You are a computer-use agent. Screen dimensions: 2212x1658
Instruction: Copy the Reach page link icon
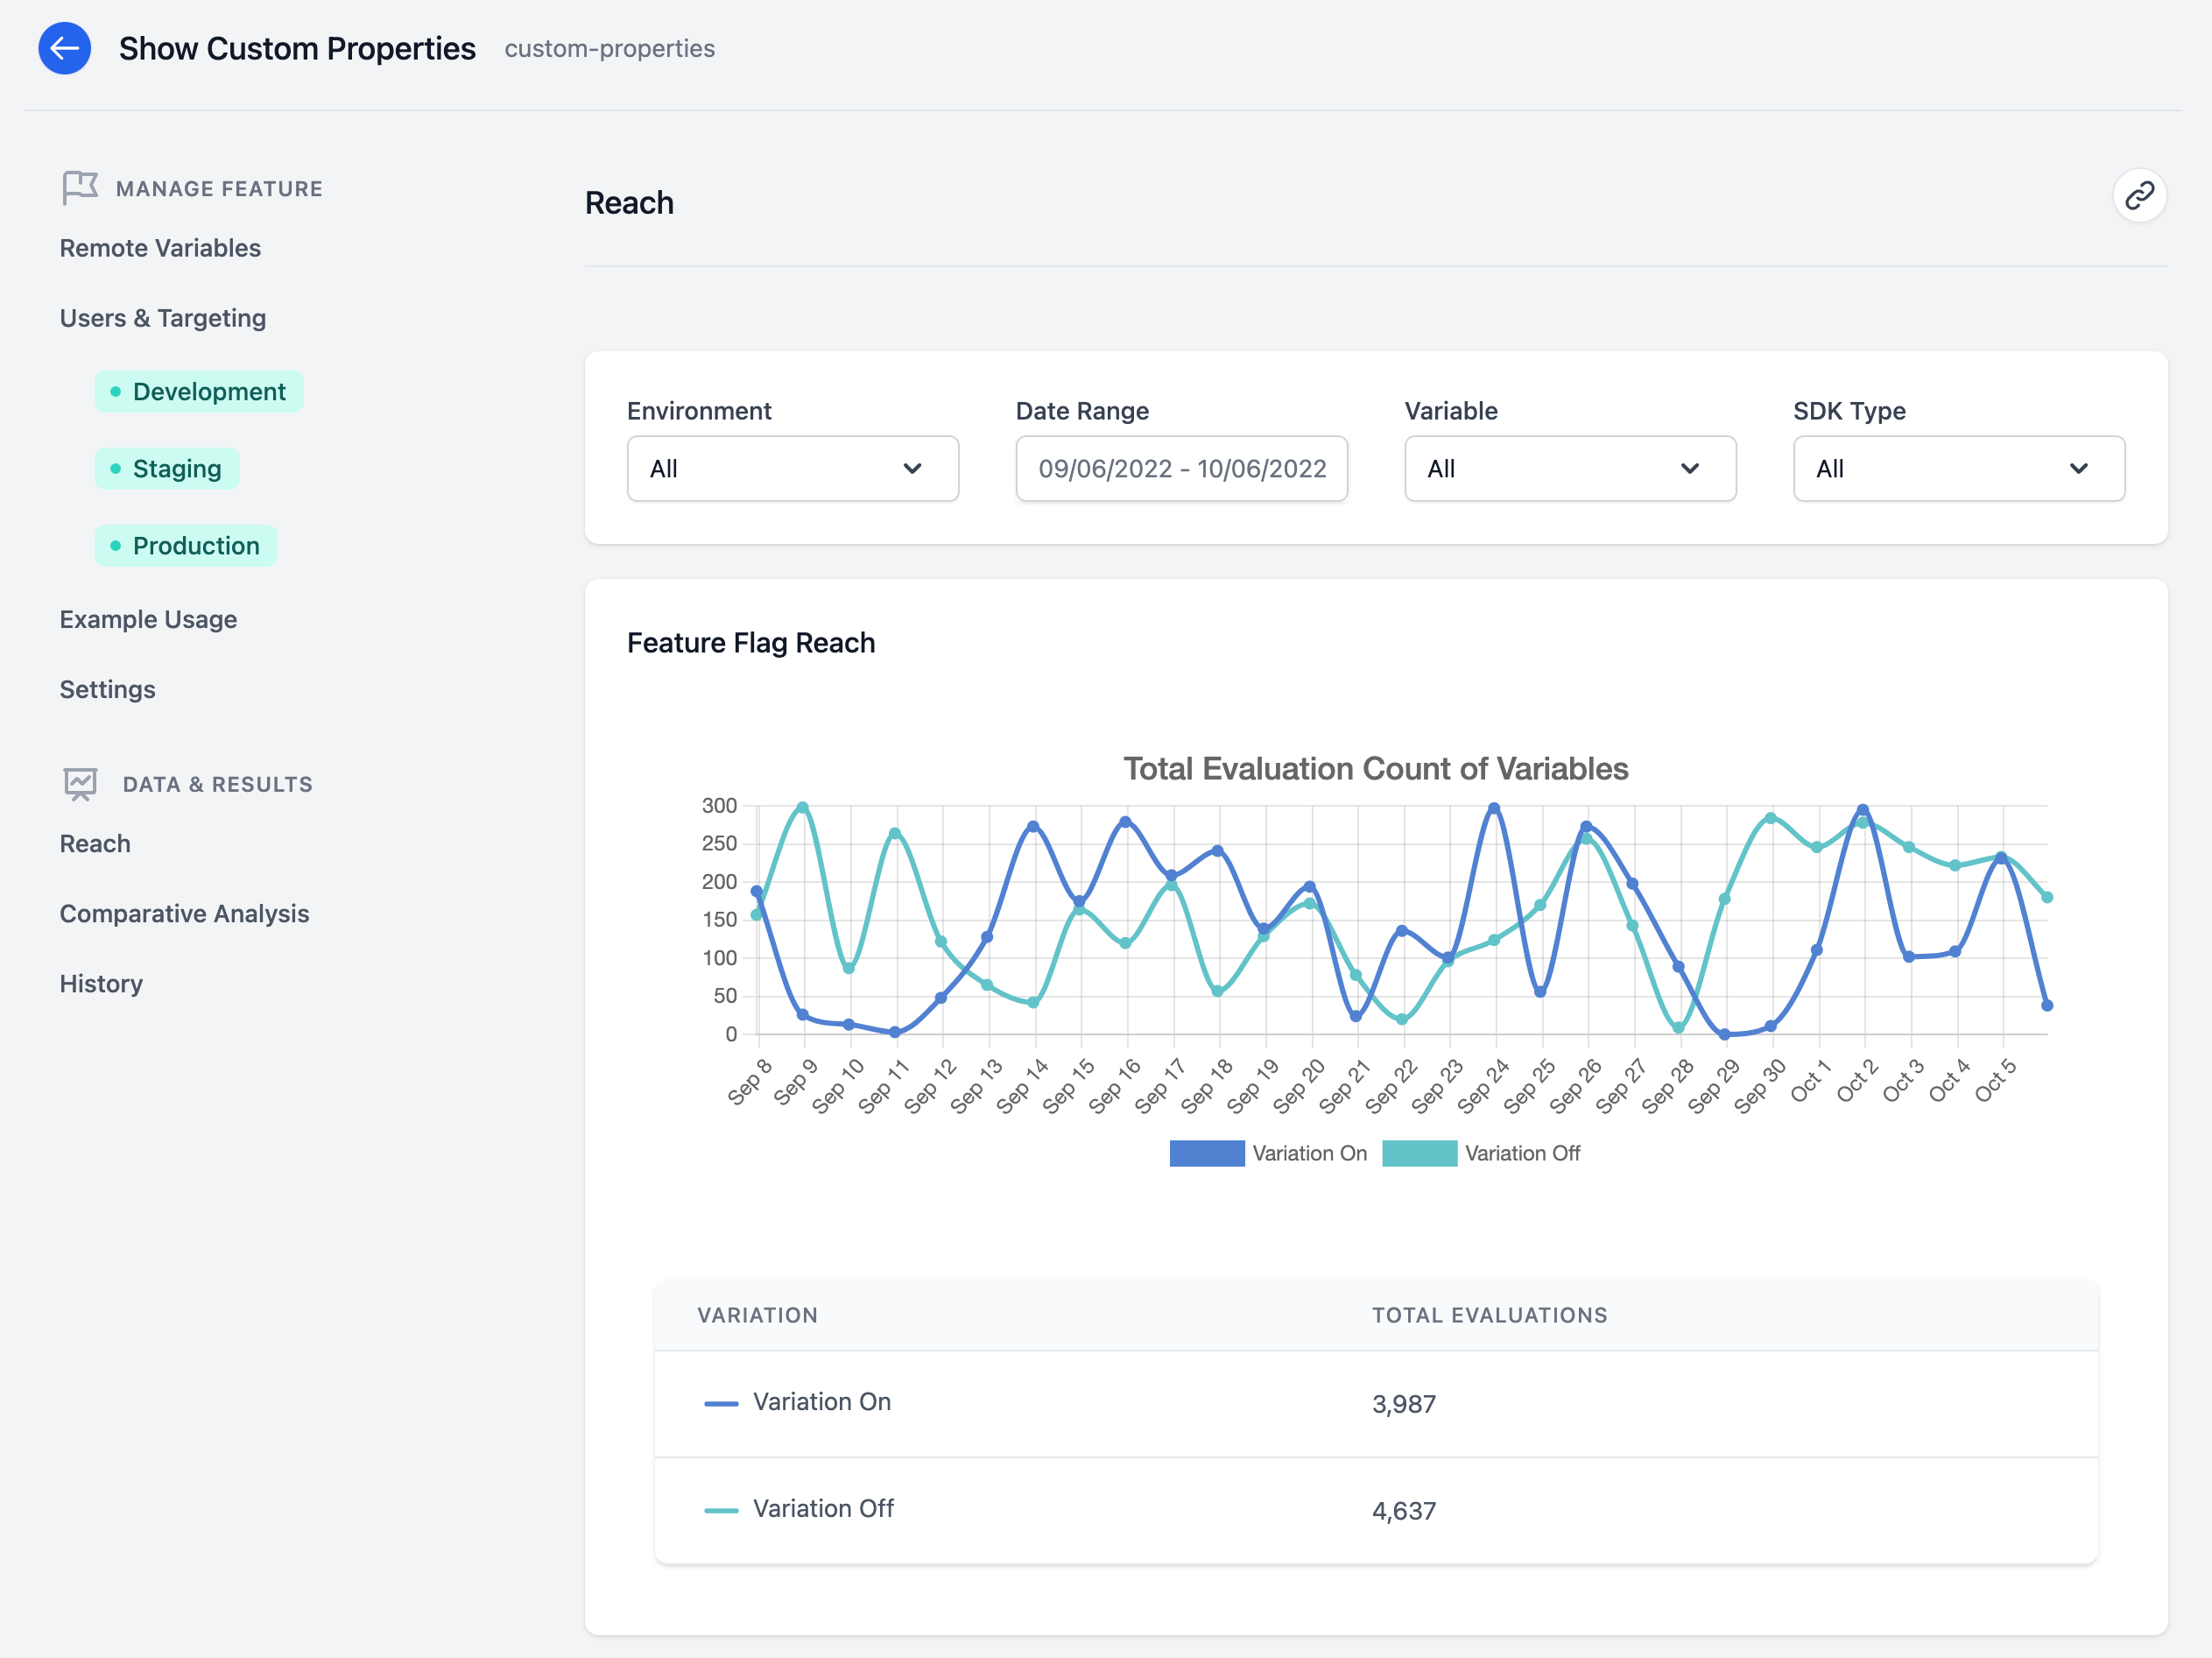point(2140,195)
